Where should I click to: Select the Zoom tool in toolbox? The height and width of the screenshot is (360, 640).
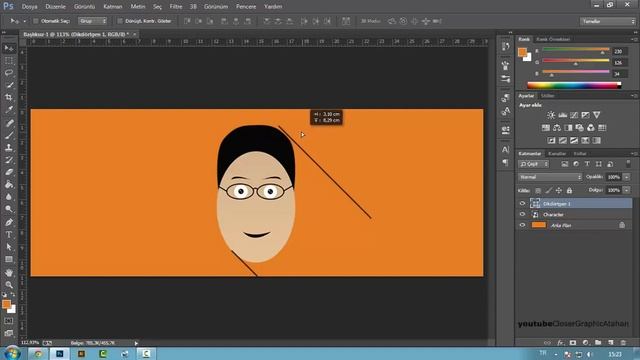coord(9,285)
